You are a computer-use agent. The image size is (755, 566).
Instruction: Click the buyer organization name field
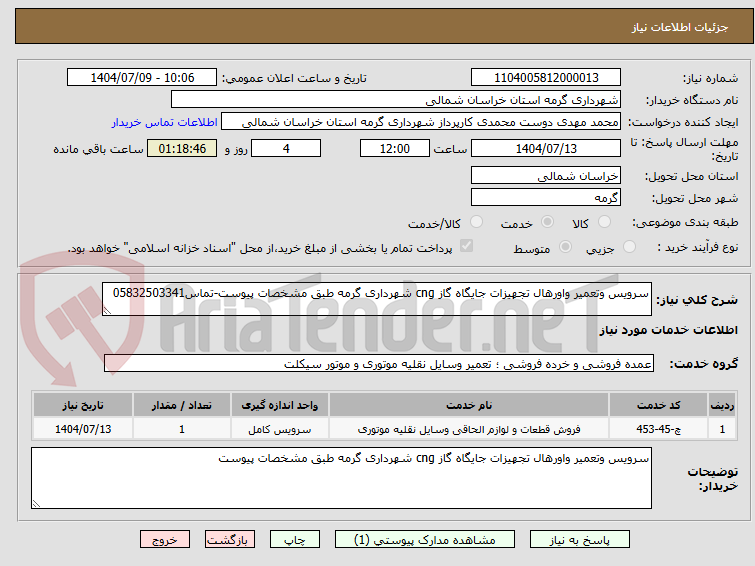coord(396,100)
